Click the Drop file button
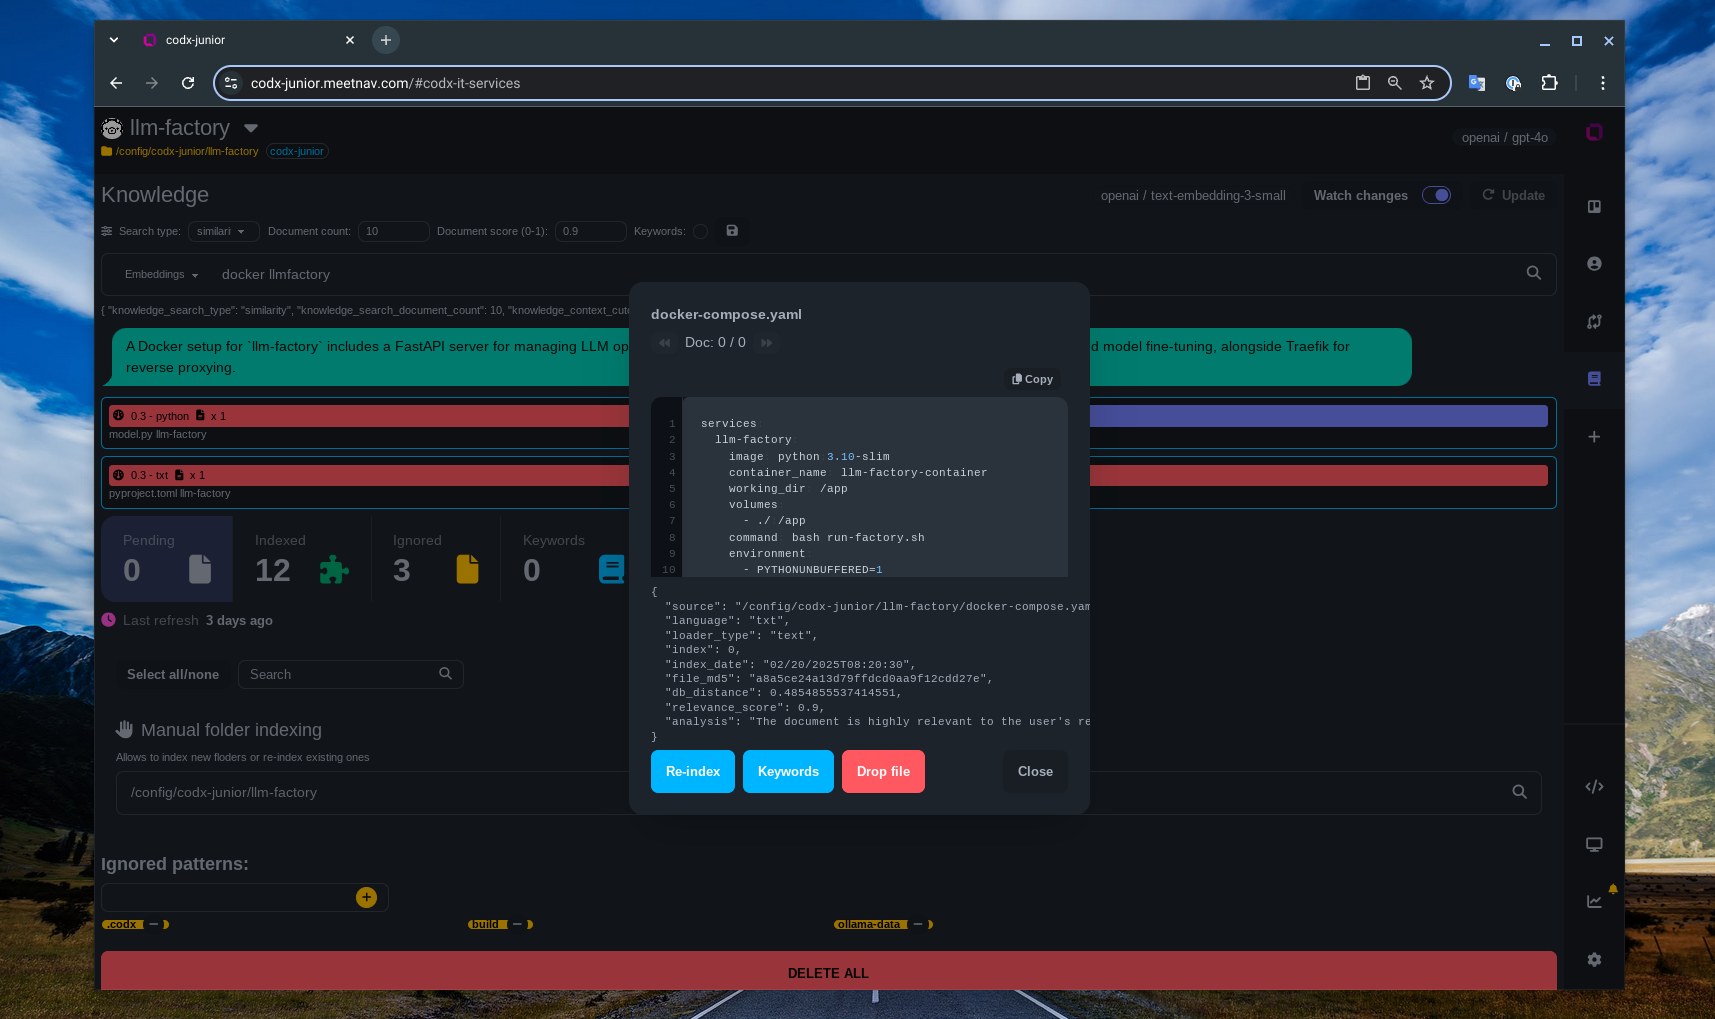The height and width of the screenshot is (1019, 1715). pyautogui.click(x=883, y=771)
